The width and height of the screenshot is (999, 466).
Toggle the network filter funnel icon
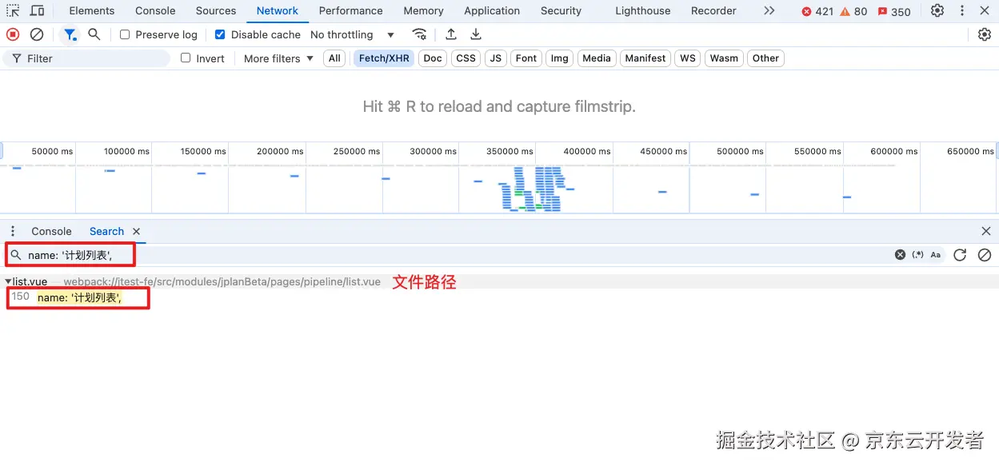click(69, 34)
